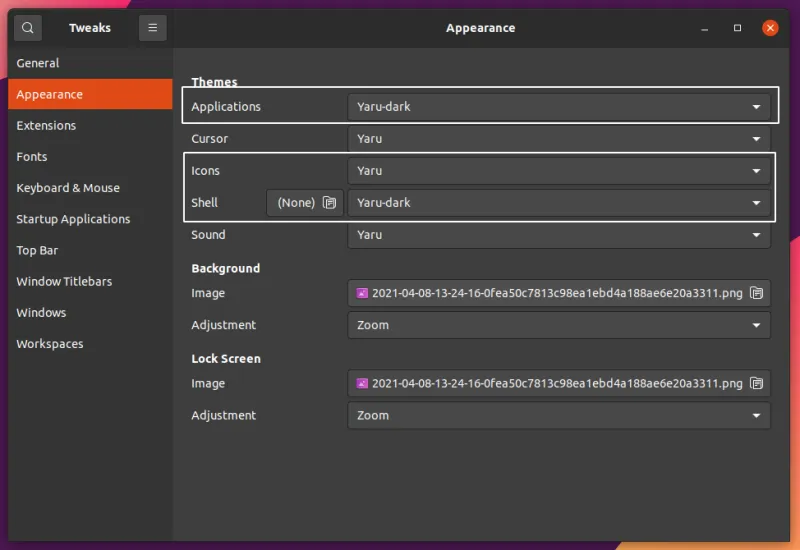This screenshot has width=800, height=550.
Task: Expand the Shell theme Yaru-dark dropdown
Action: pos(559,203)
